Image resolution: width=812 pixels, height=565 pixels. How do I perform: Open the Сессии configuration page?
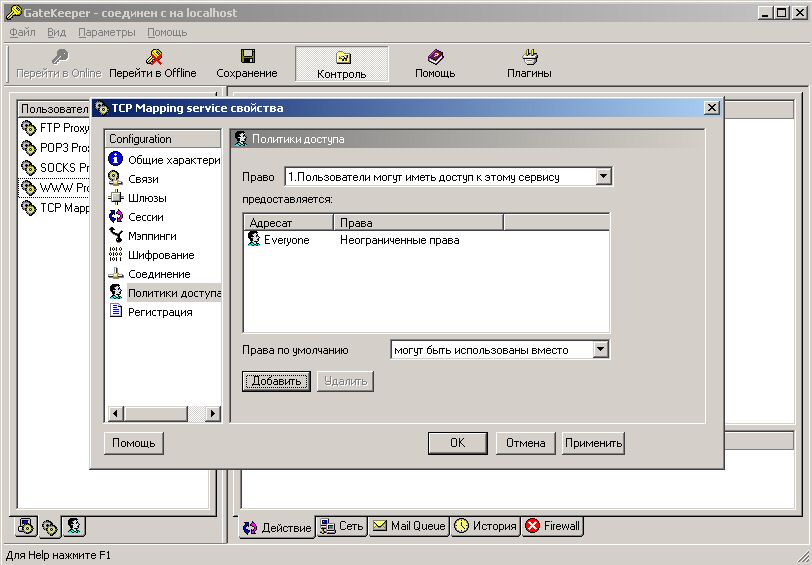136,217
